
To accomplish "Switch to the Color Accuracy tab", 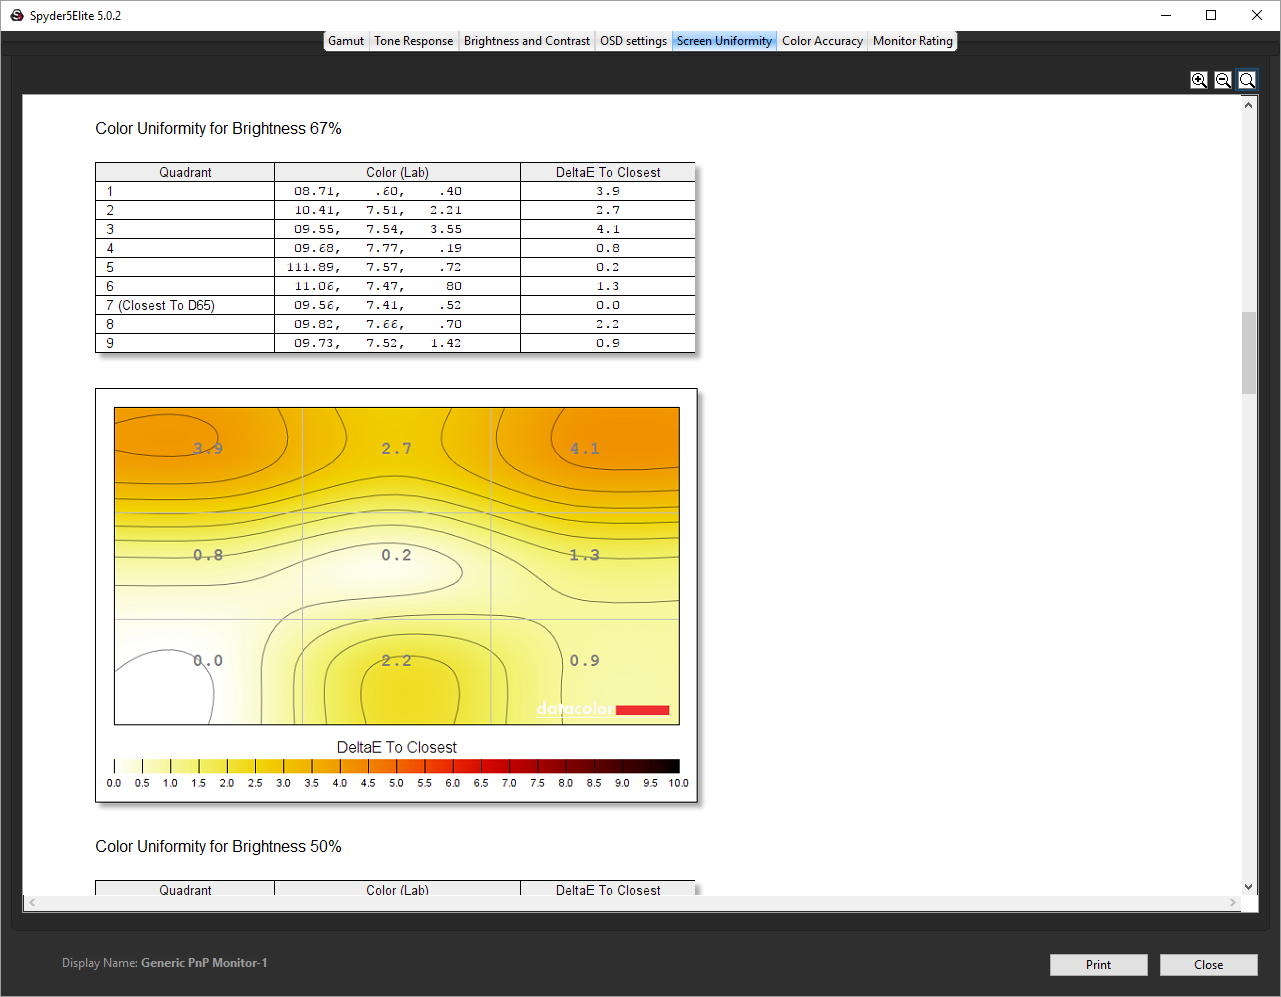I will pyautogui.click(x=822, y=41).
